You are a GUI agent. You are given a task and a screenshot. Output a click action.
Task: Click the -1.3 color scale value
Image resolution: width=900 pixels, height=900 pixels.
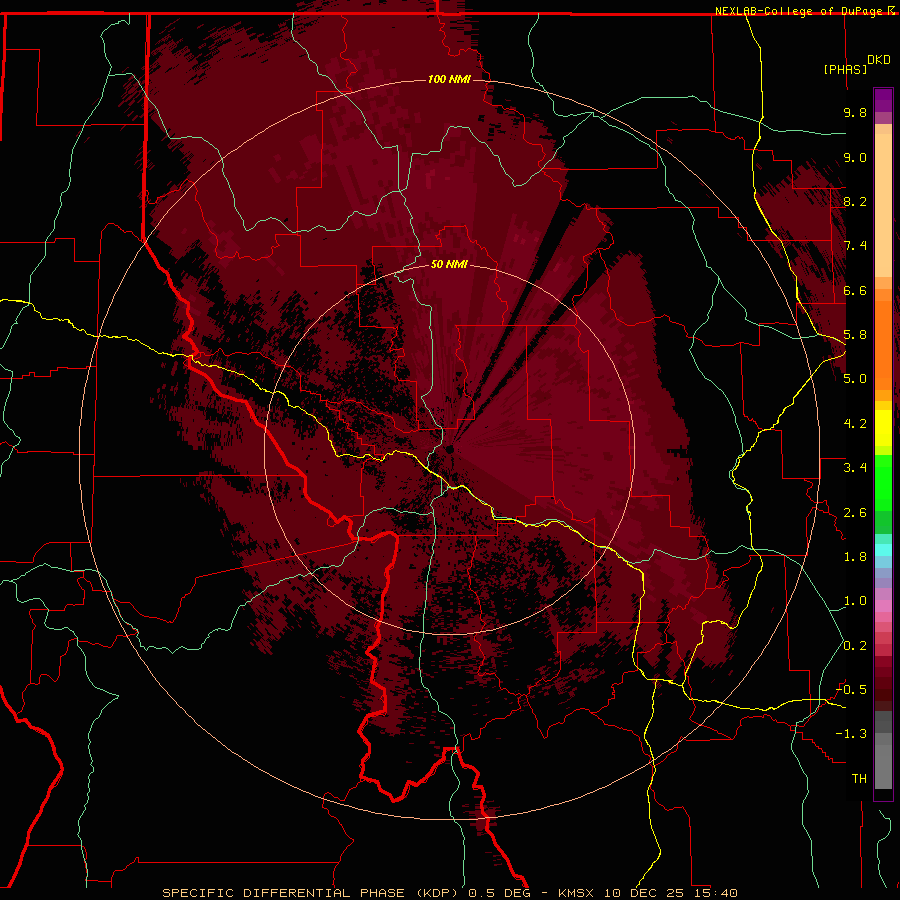coord(851,734)
